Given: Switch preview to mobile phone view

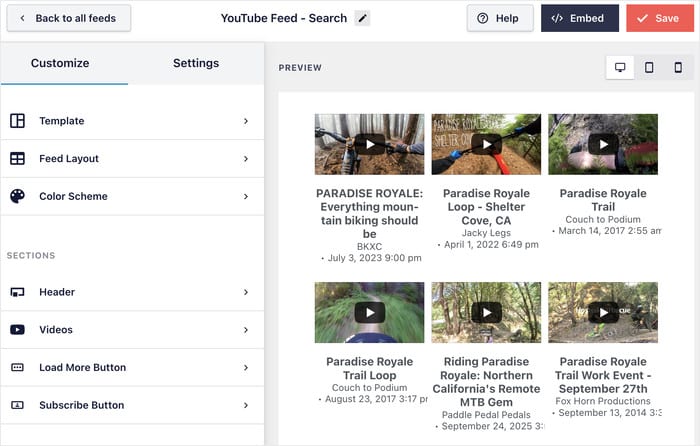Looking at the screenshot, I should point(678,67).
